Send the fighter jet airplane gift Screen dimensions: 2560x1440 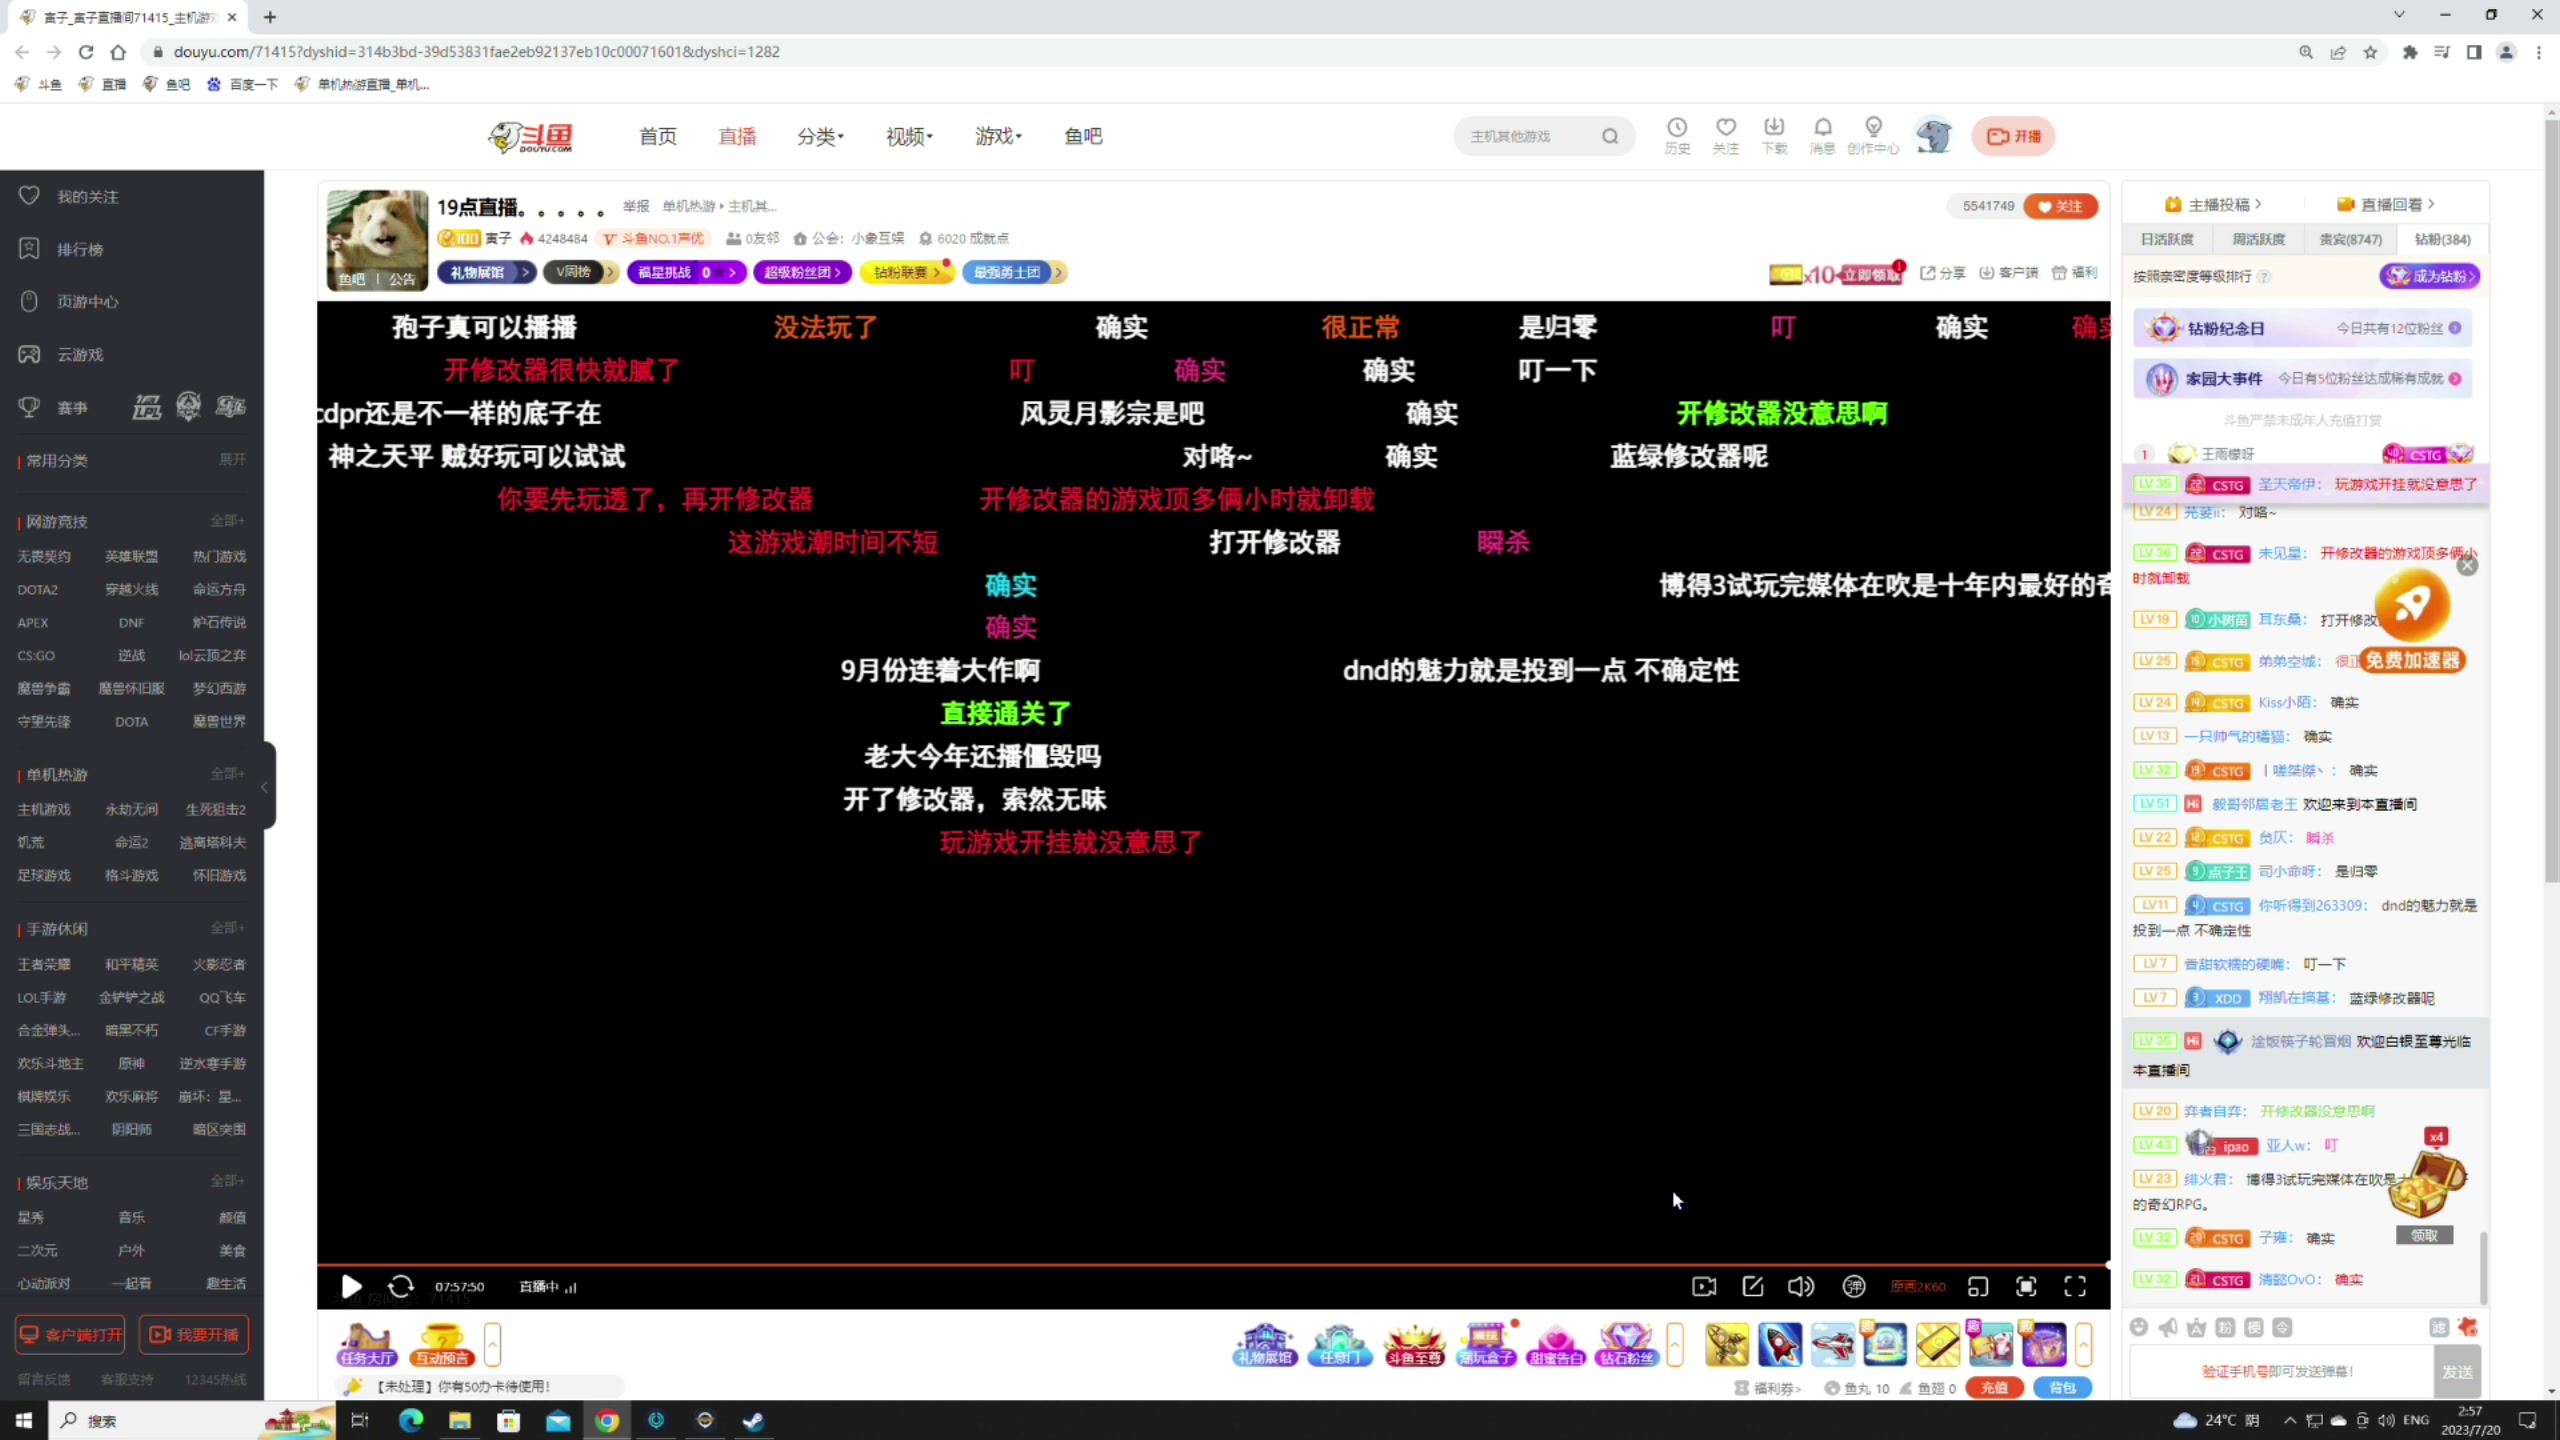(x=1833, y=1343)
